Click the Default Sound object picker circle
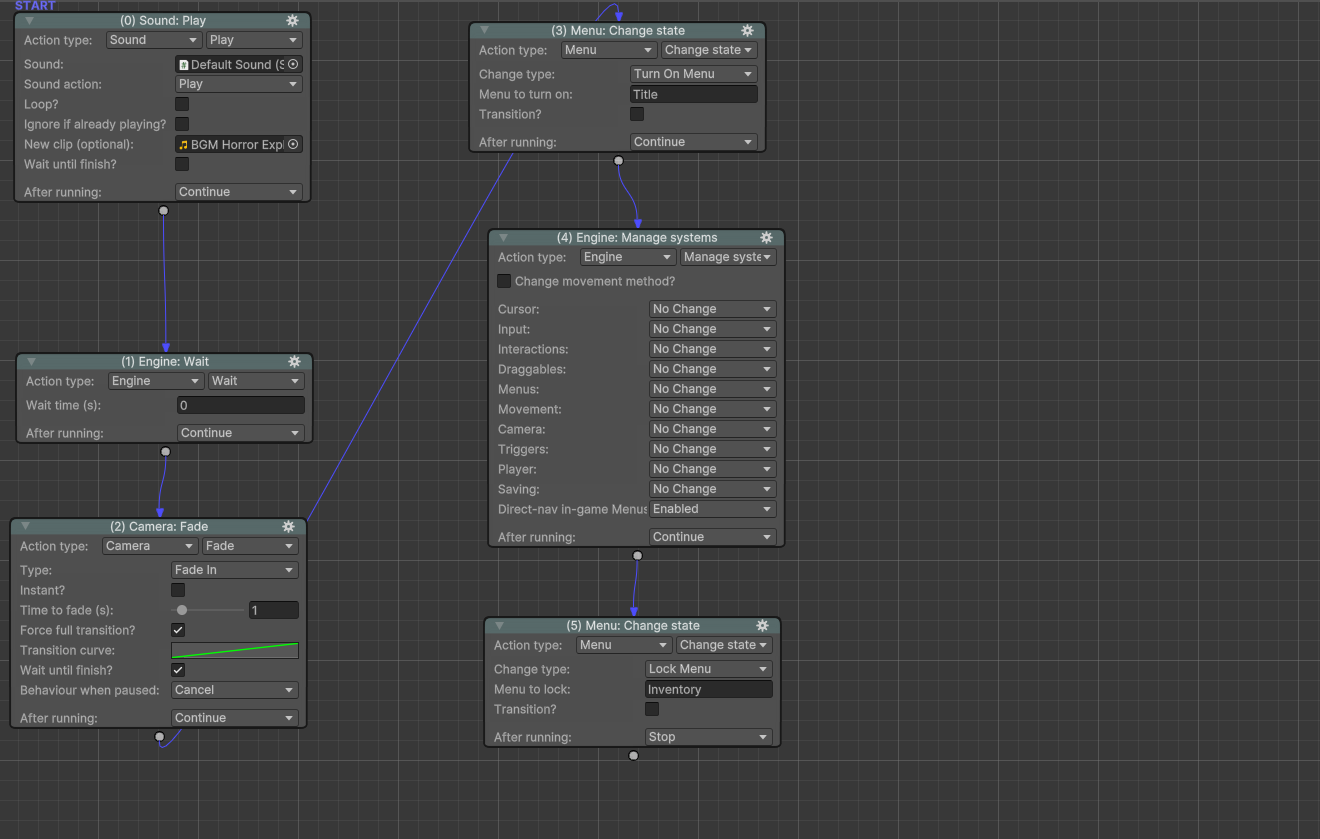 pos(293,64)
